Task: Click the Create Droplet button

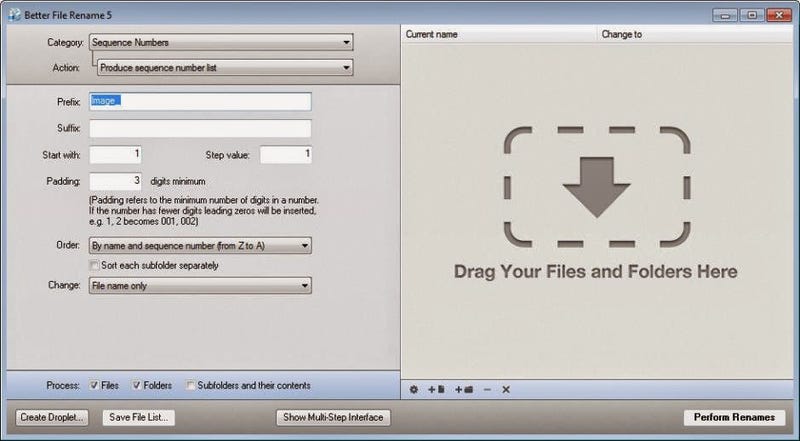Action: click(x=52, y=418)
